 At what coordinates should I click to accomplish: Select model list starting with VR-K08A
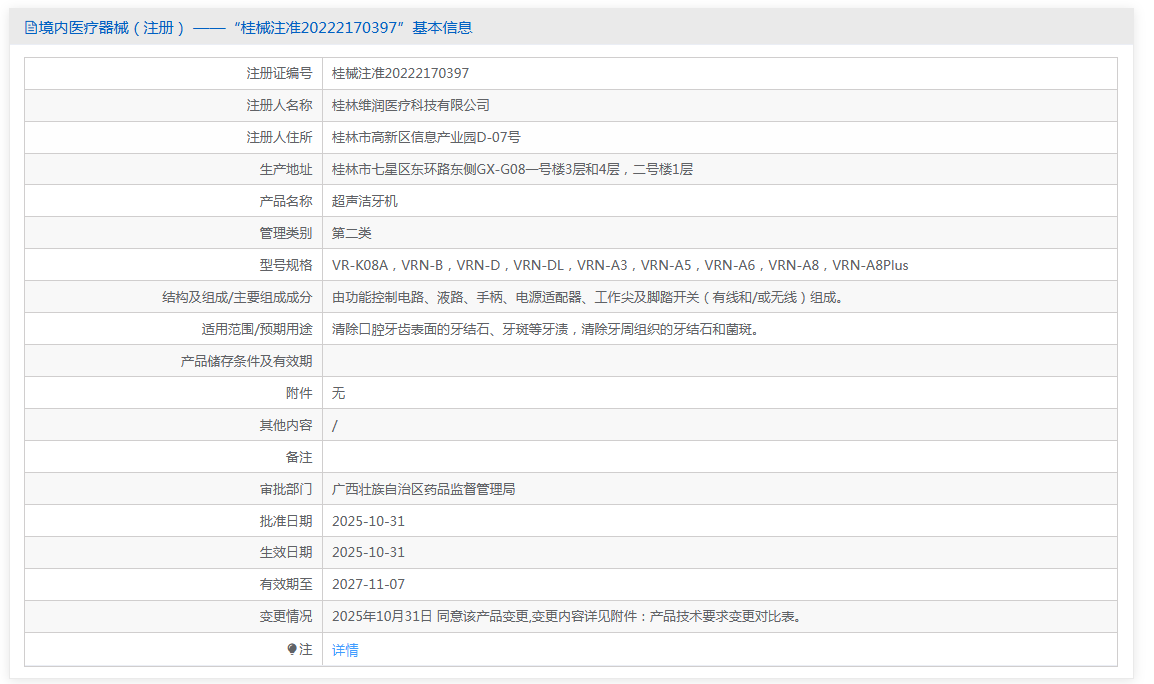620,265
